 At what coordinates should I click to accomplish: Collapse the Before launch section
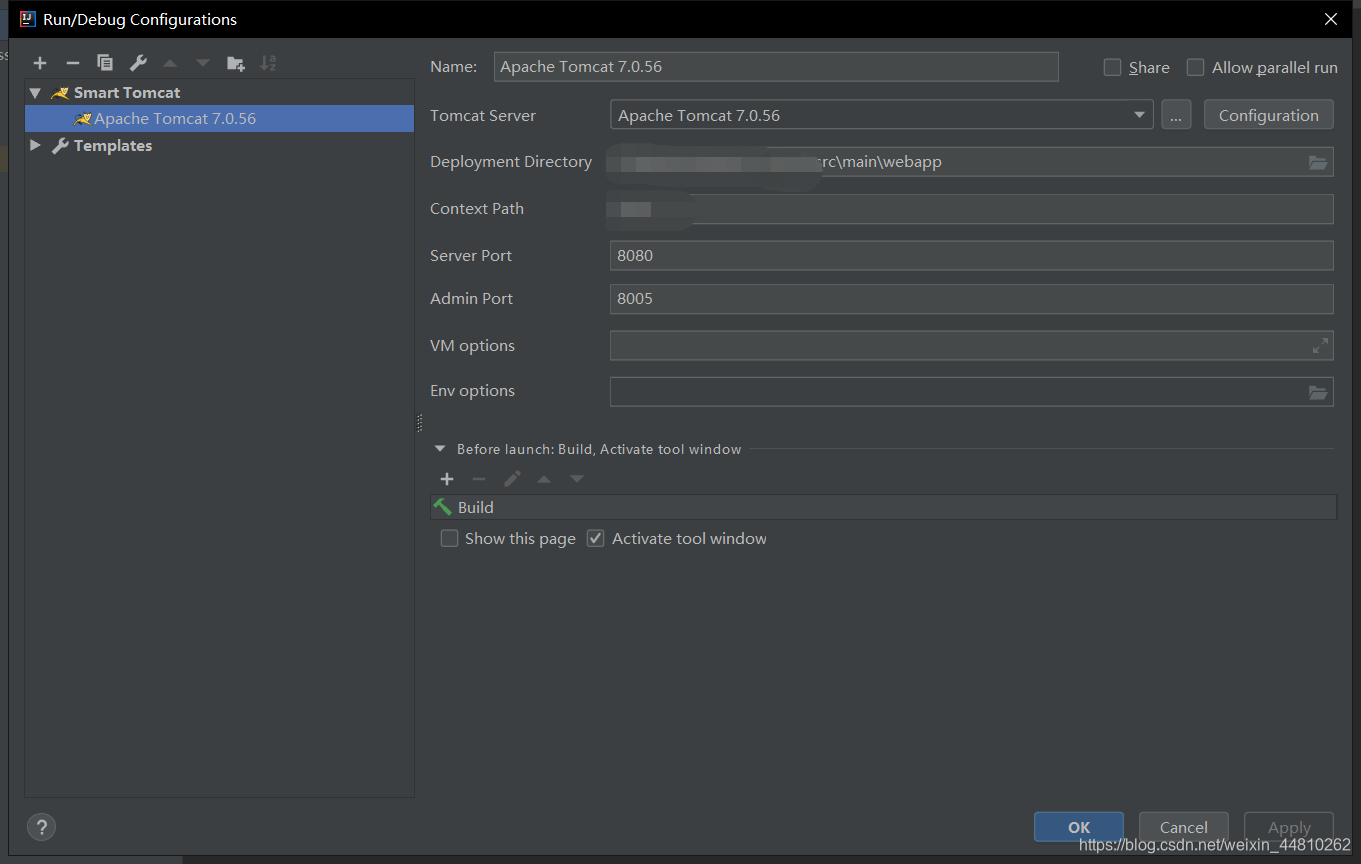point(440,449)
